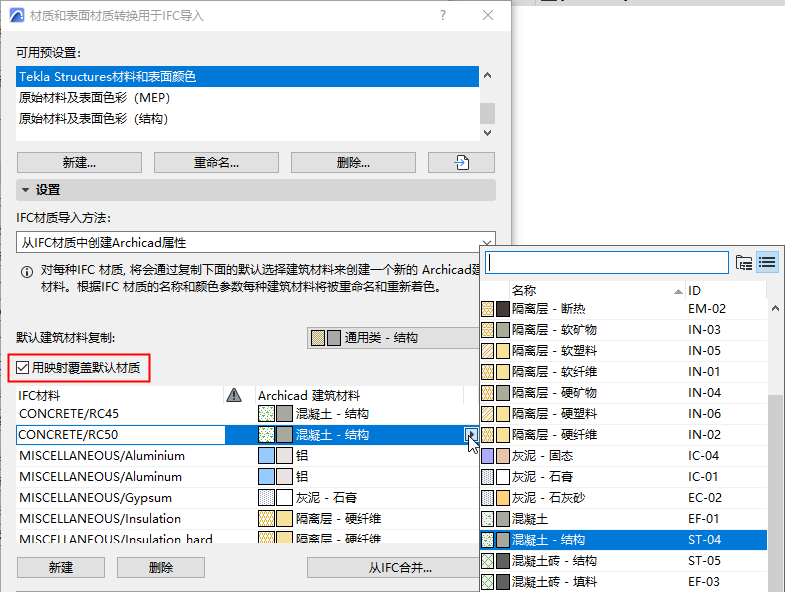Switch material popup to list view
Screen dimensions: 785x592
pos(767,262)
